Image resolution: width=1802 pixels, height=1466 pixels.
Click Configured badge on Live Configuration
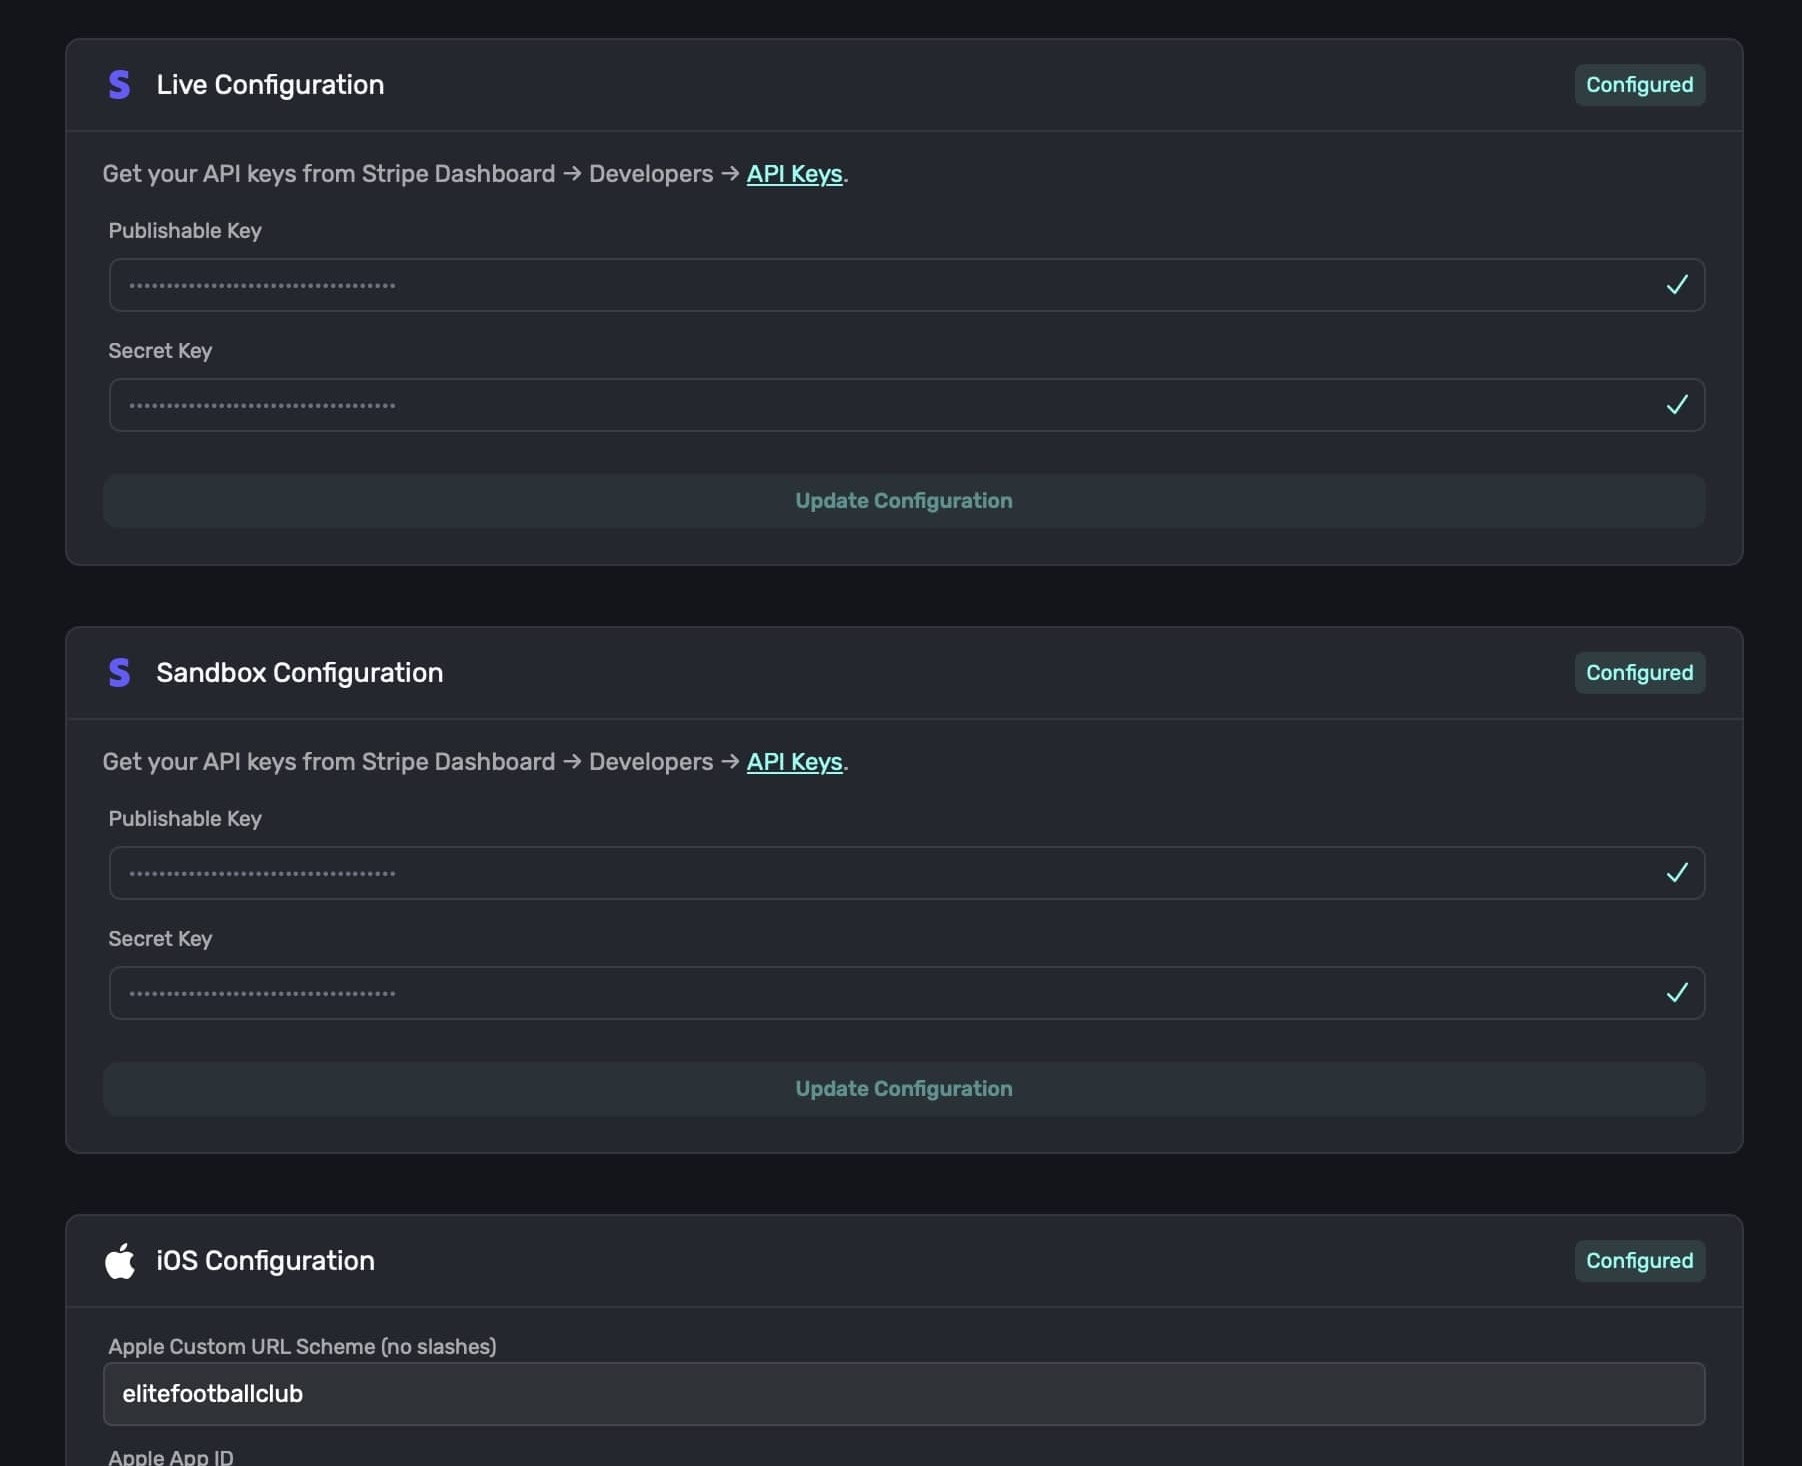pyautogui.click(x=1639, y=85)
